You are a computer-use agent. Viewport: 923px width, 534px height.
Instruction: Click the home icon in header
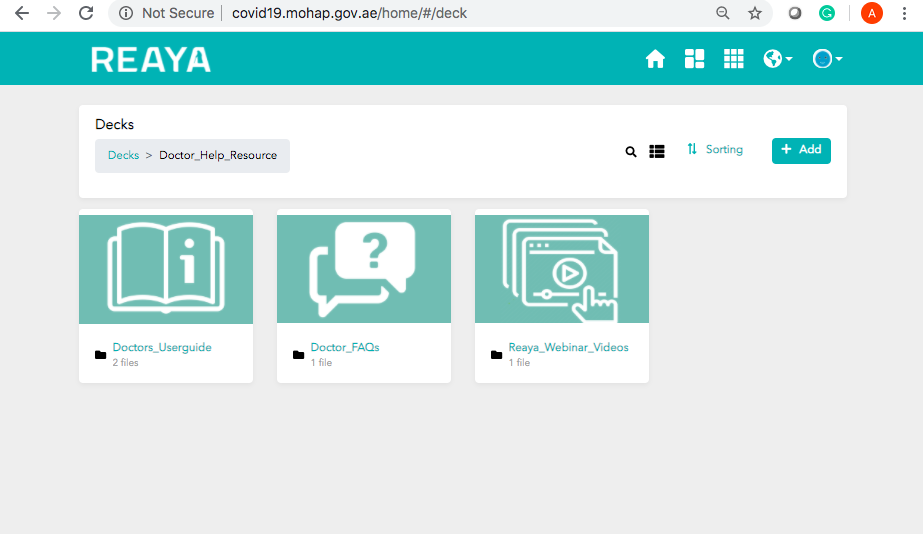[655, 60]
